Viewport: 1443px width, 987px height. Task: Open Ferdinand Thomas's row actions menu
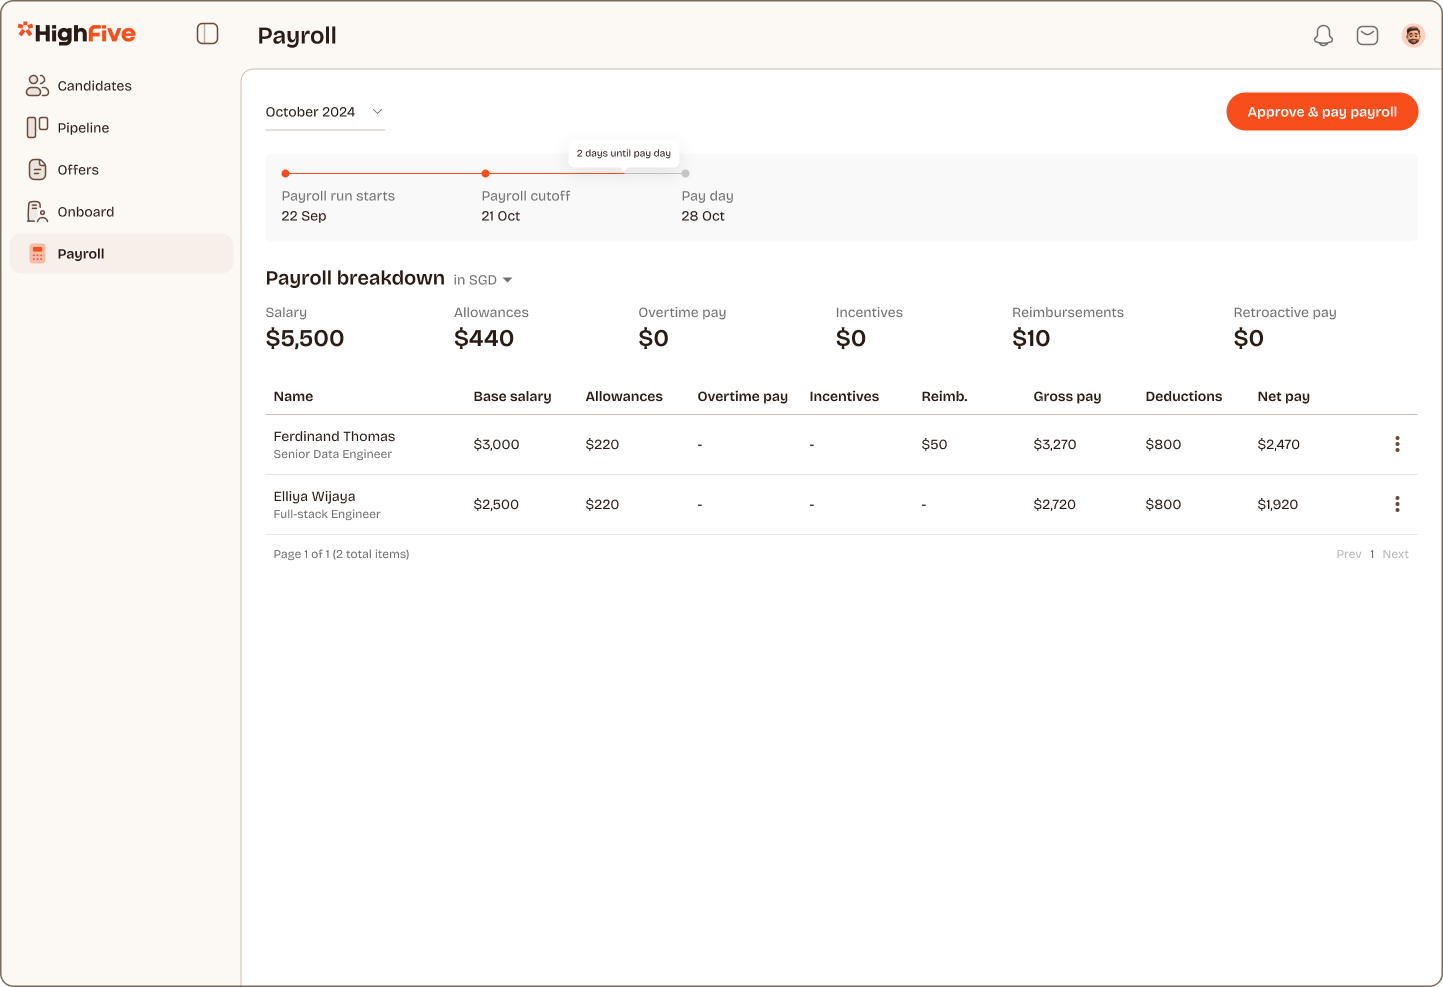(1397, 444)
